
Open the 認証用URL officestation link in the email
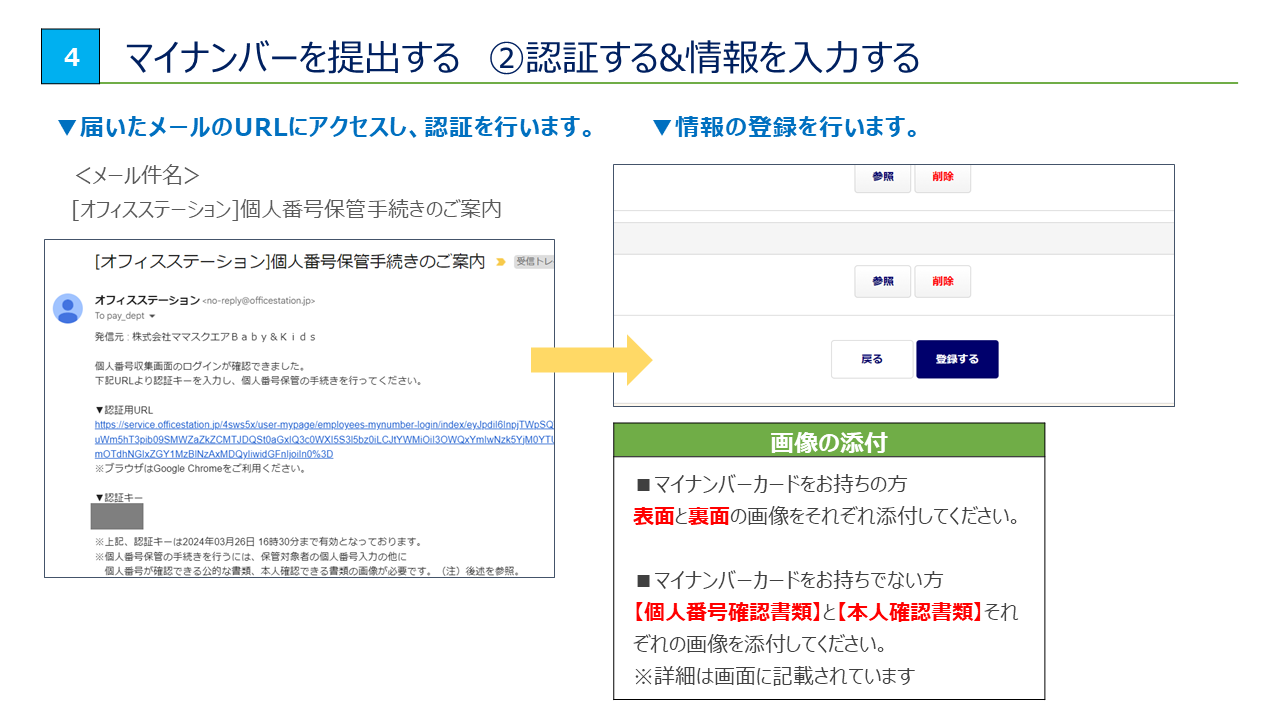[324, 439]
